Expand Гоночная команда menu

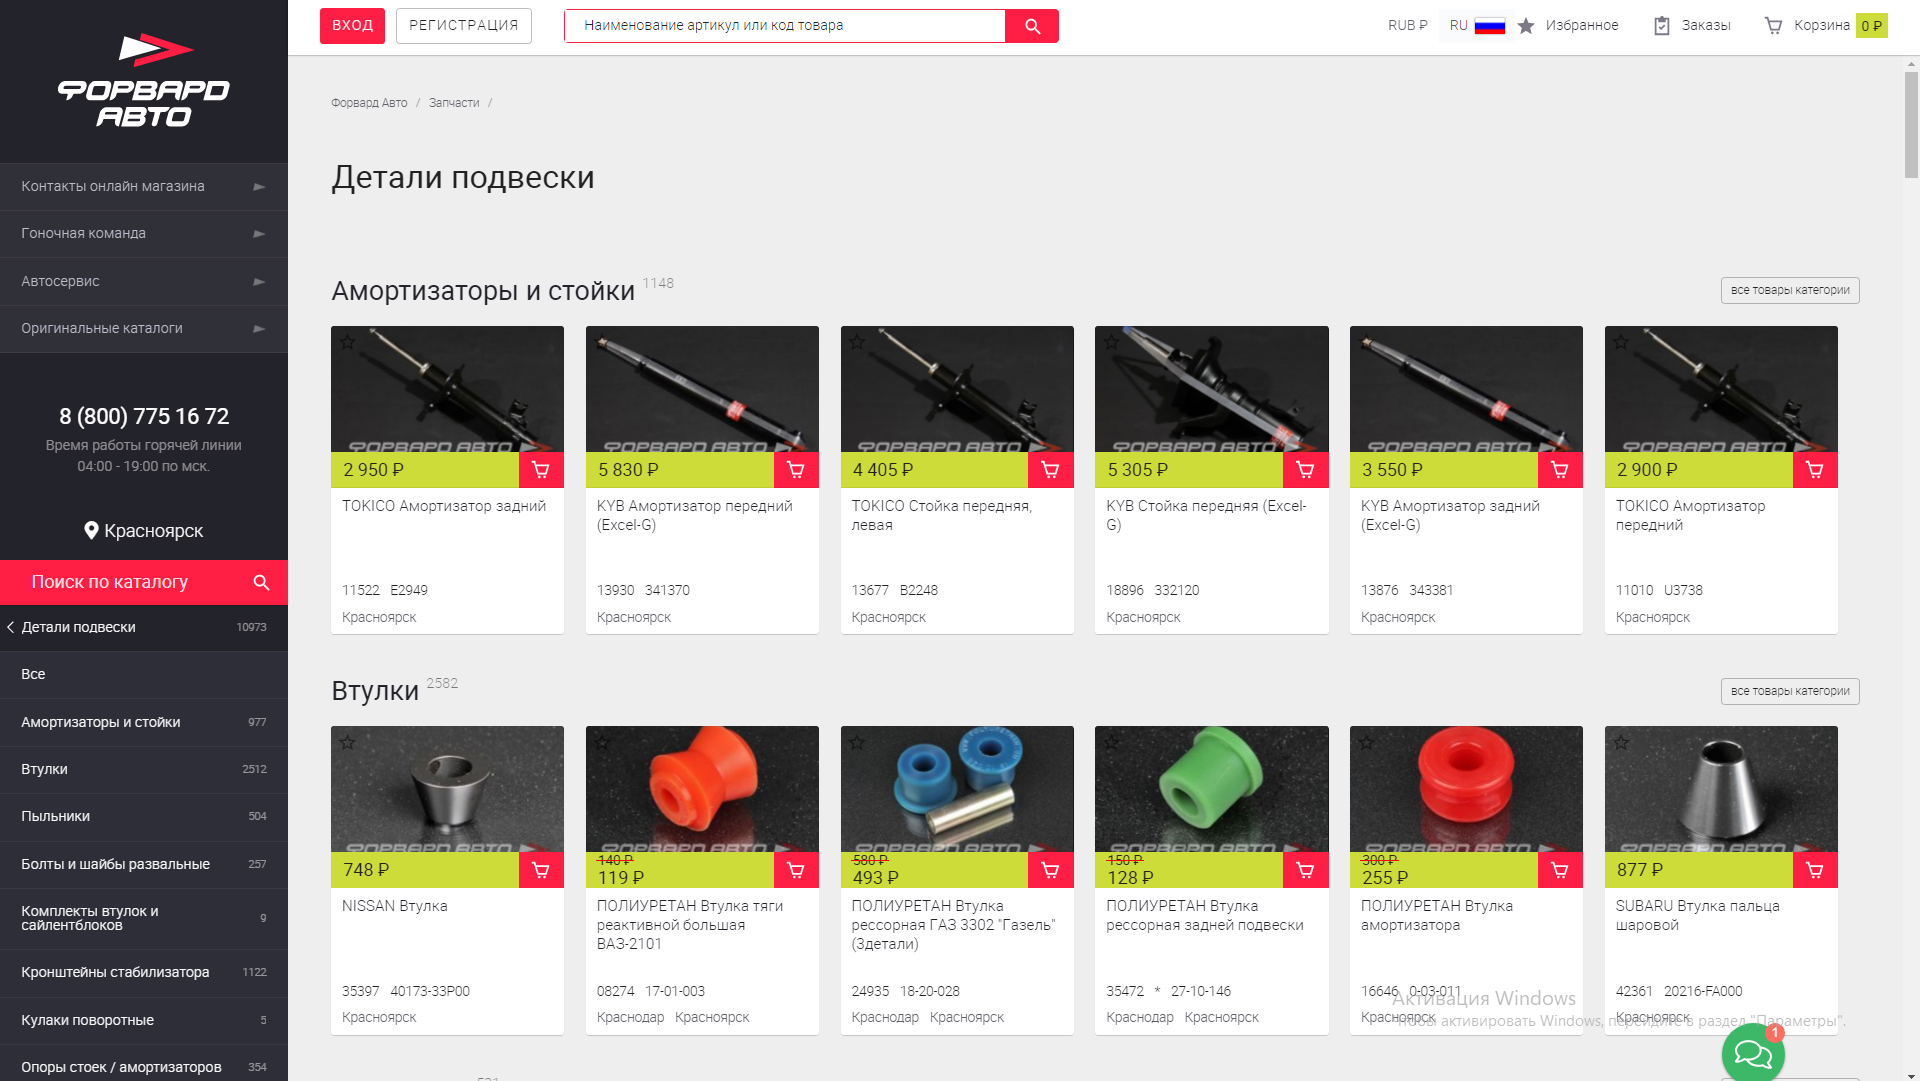tap(144, 234)
